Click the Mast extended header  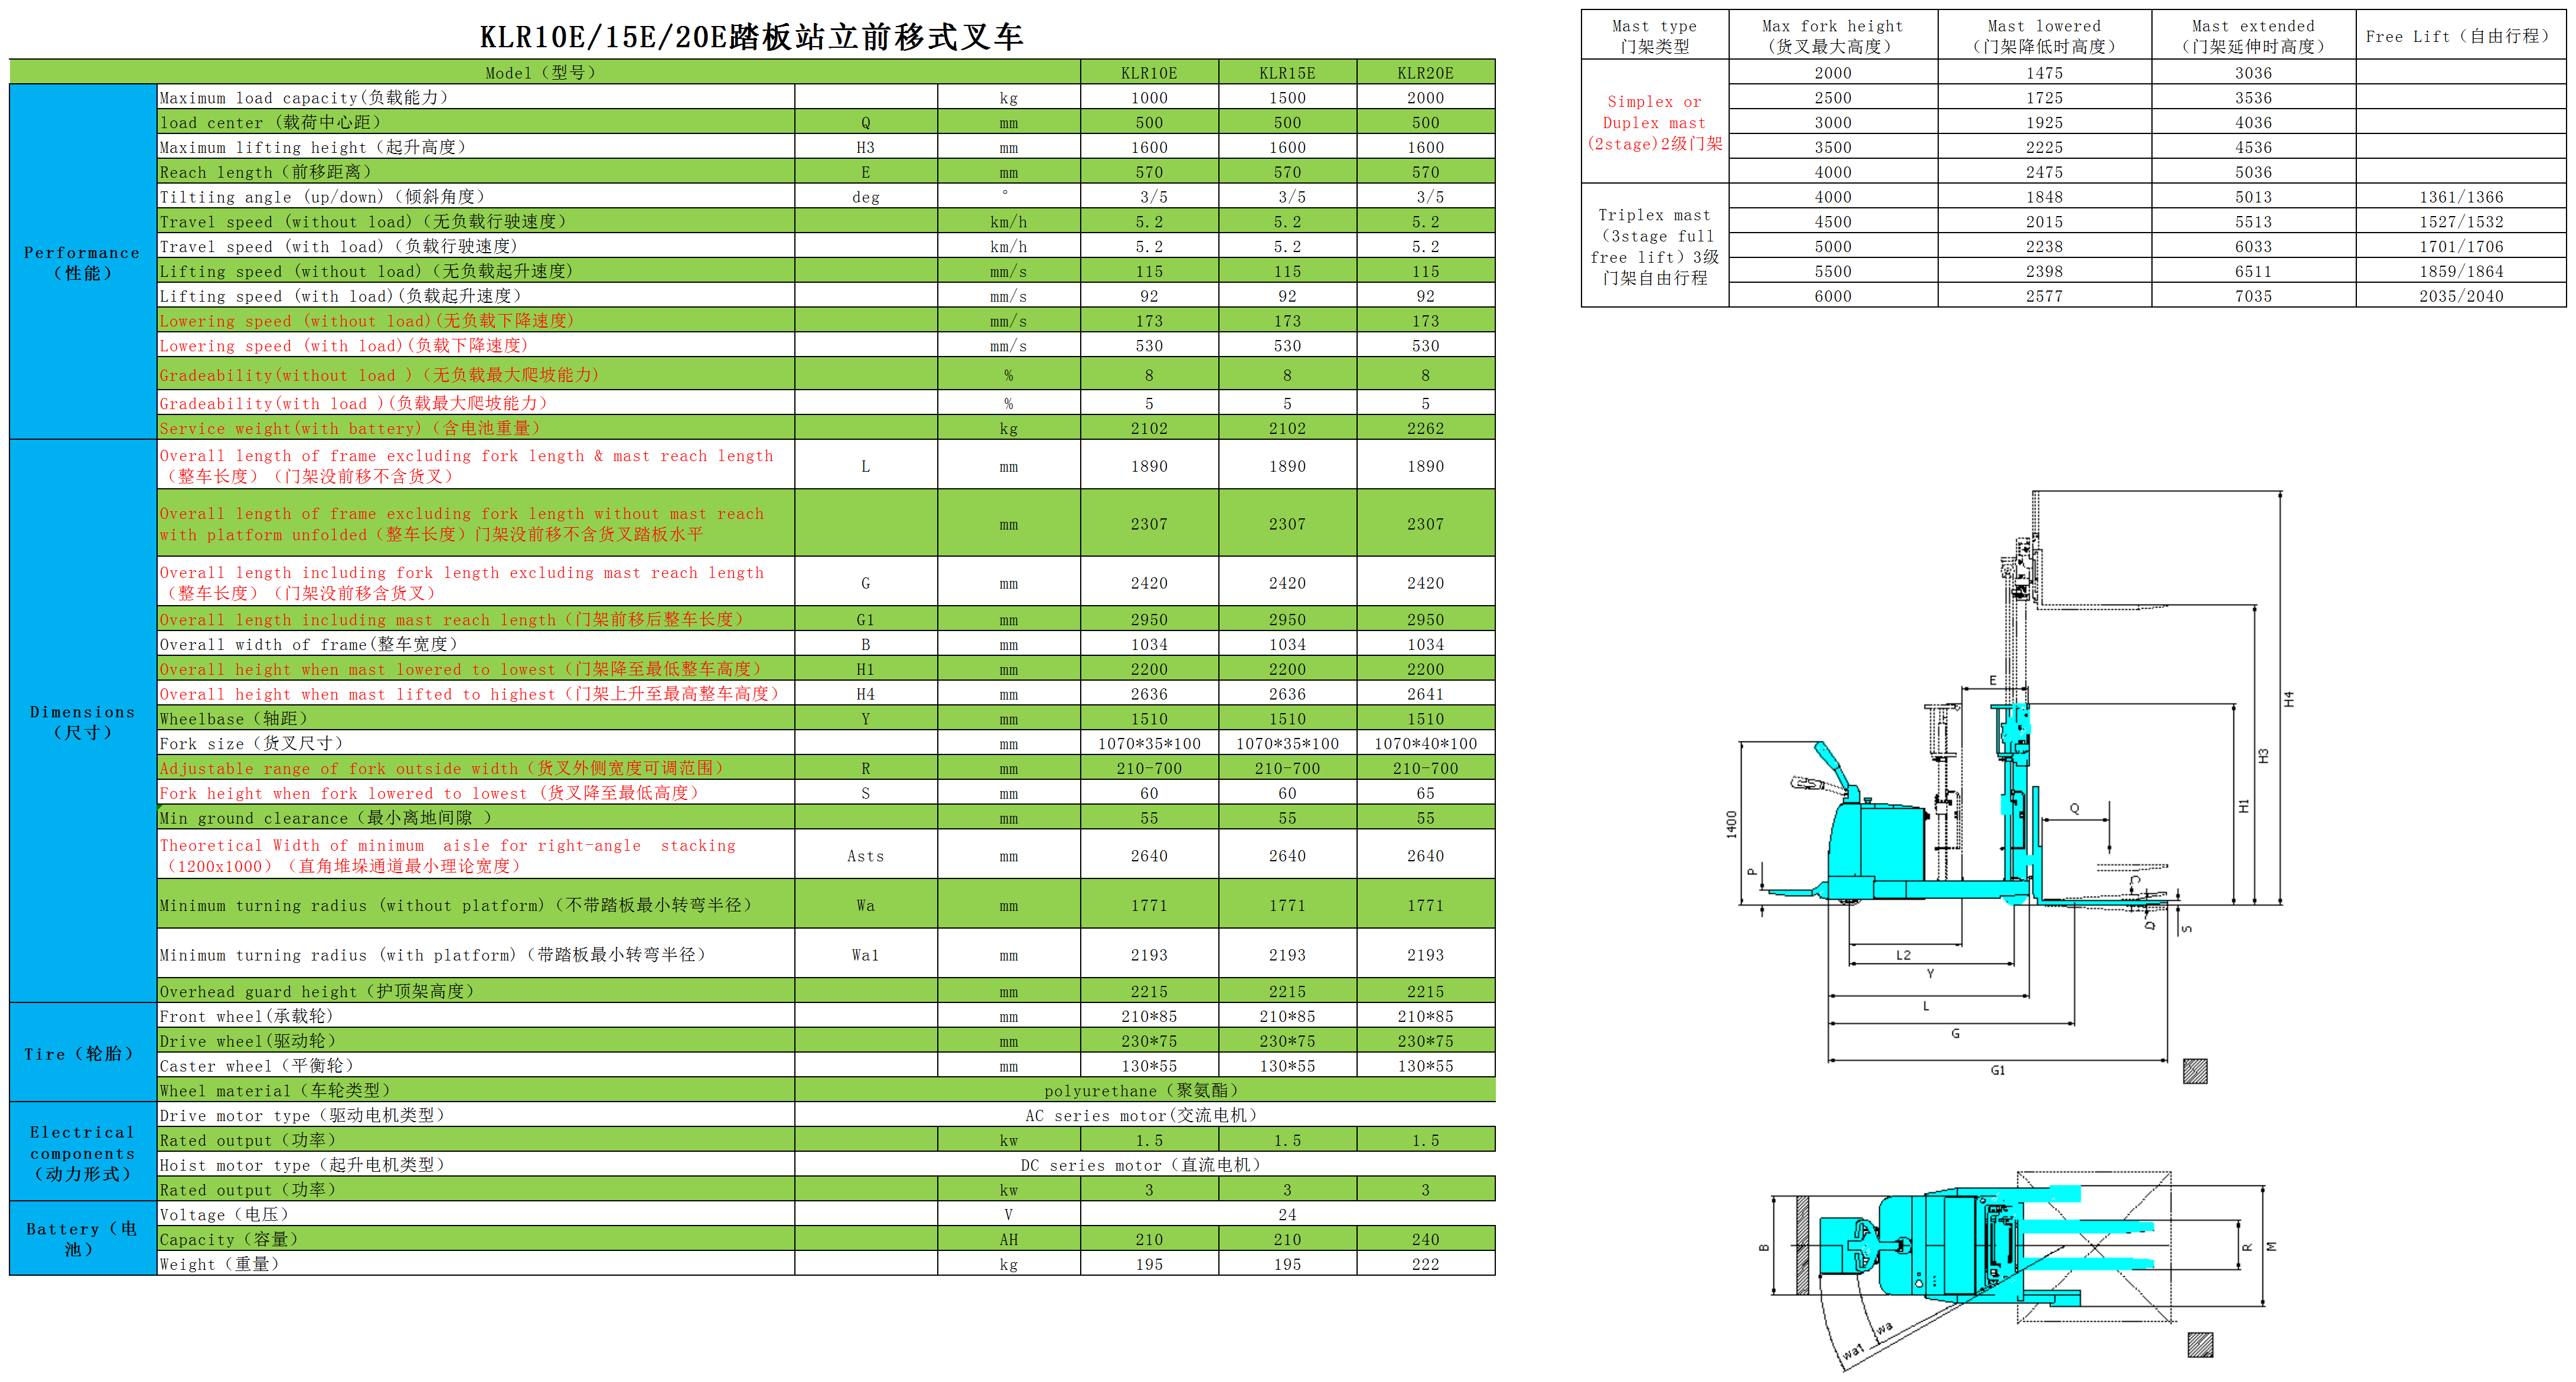(x=2253, y=36)
